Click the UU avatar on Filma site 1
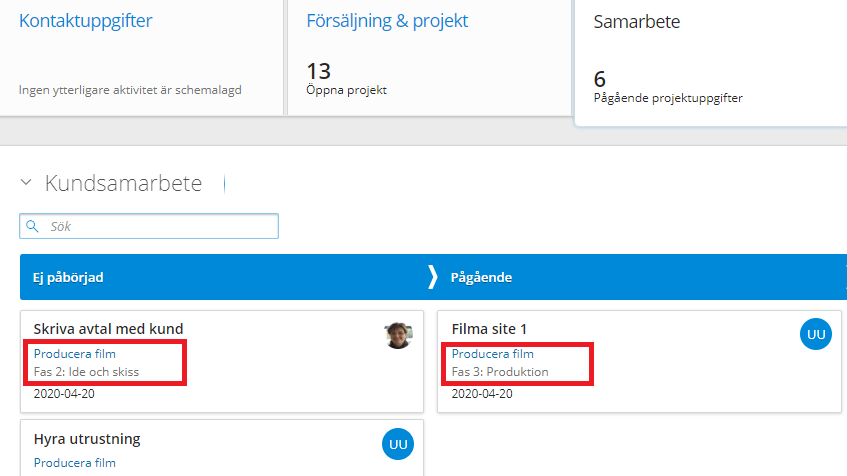Screen dimensions: 847x476 pyautogui.click(x=816, y=335)
